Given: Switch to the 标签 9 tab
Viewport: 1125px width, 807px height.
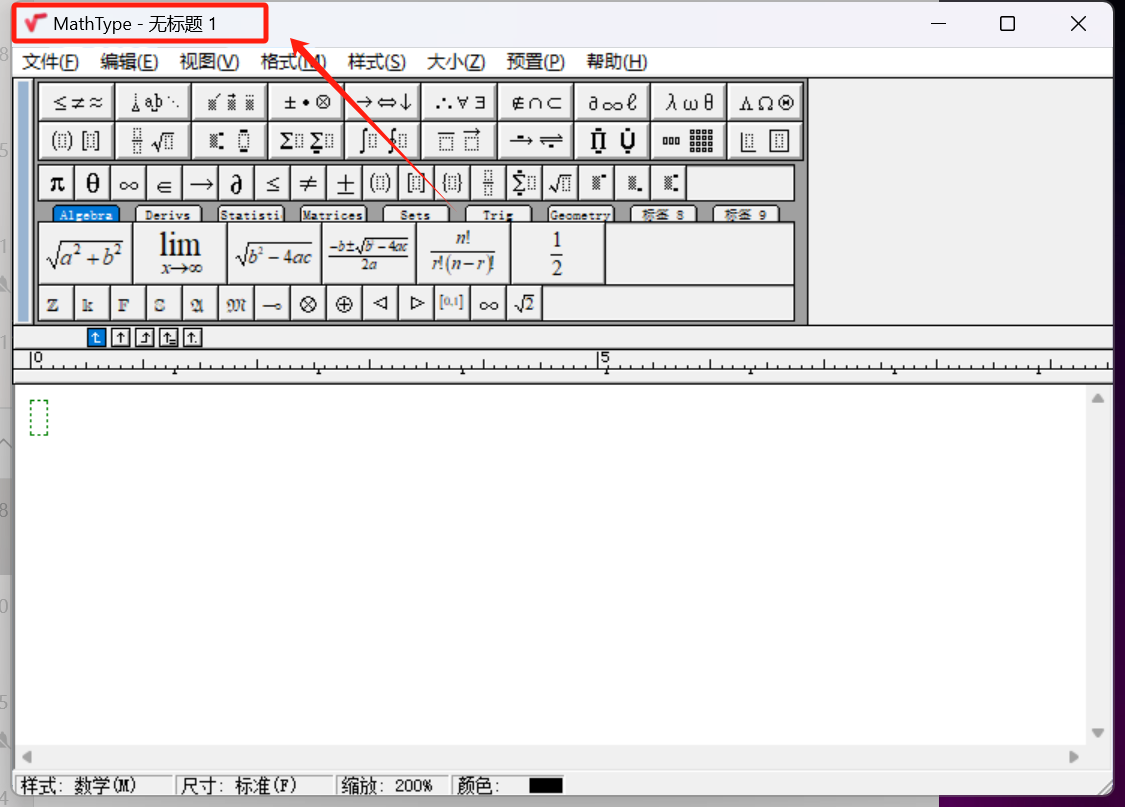Looking at the screenshot, I should click(x=745, y=214).
